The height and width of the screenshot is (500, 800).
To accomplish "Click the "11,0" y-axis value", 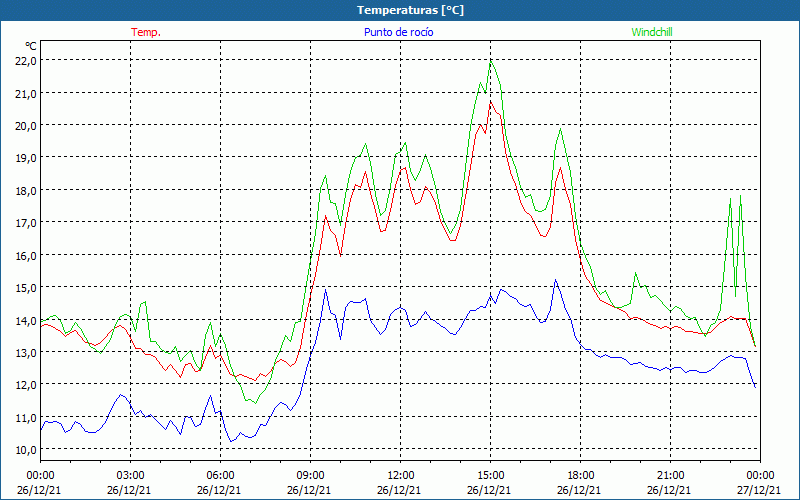I will [26, 417].
